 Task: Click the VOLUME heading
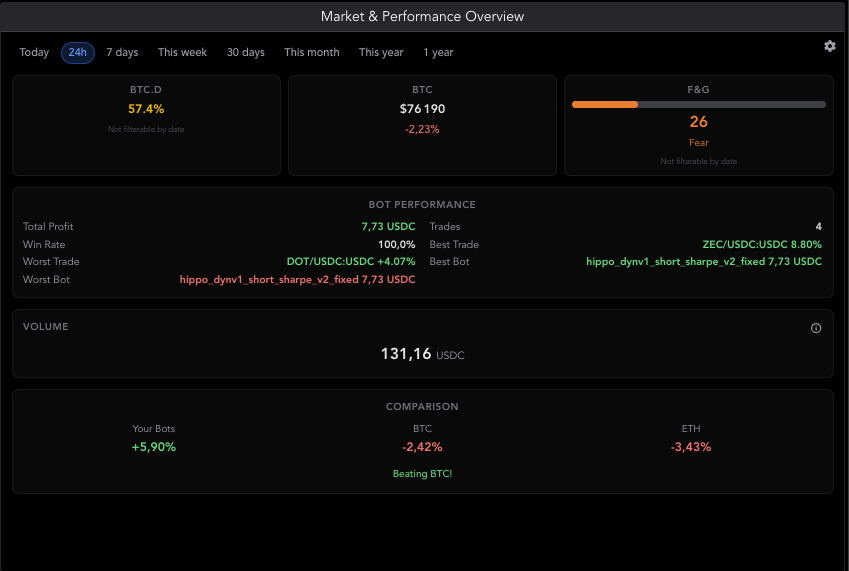click(45, 327)
